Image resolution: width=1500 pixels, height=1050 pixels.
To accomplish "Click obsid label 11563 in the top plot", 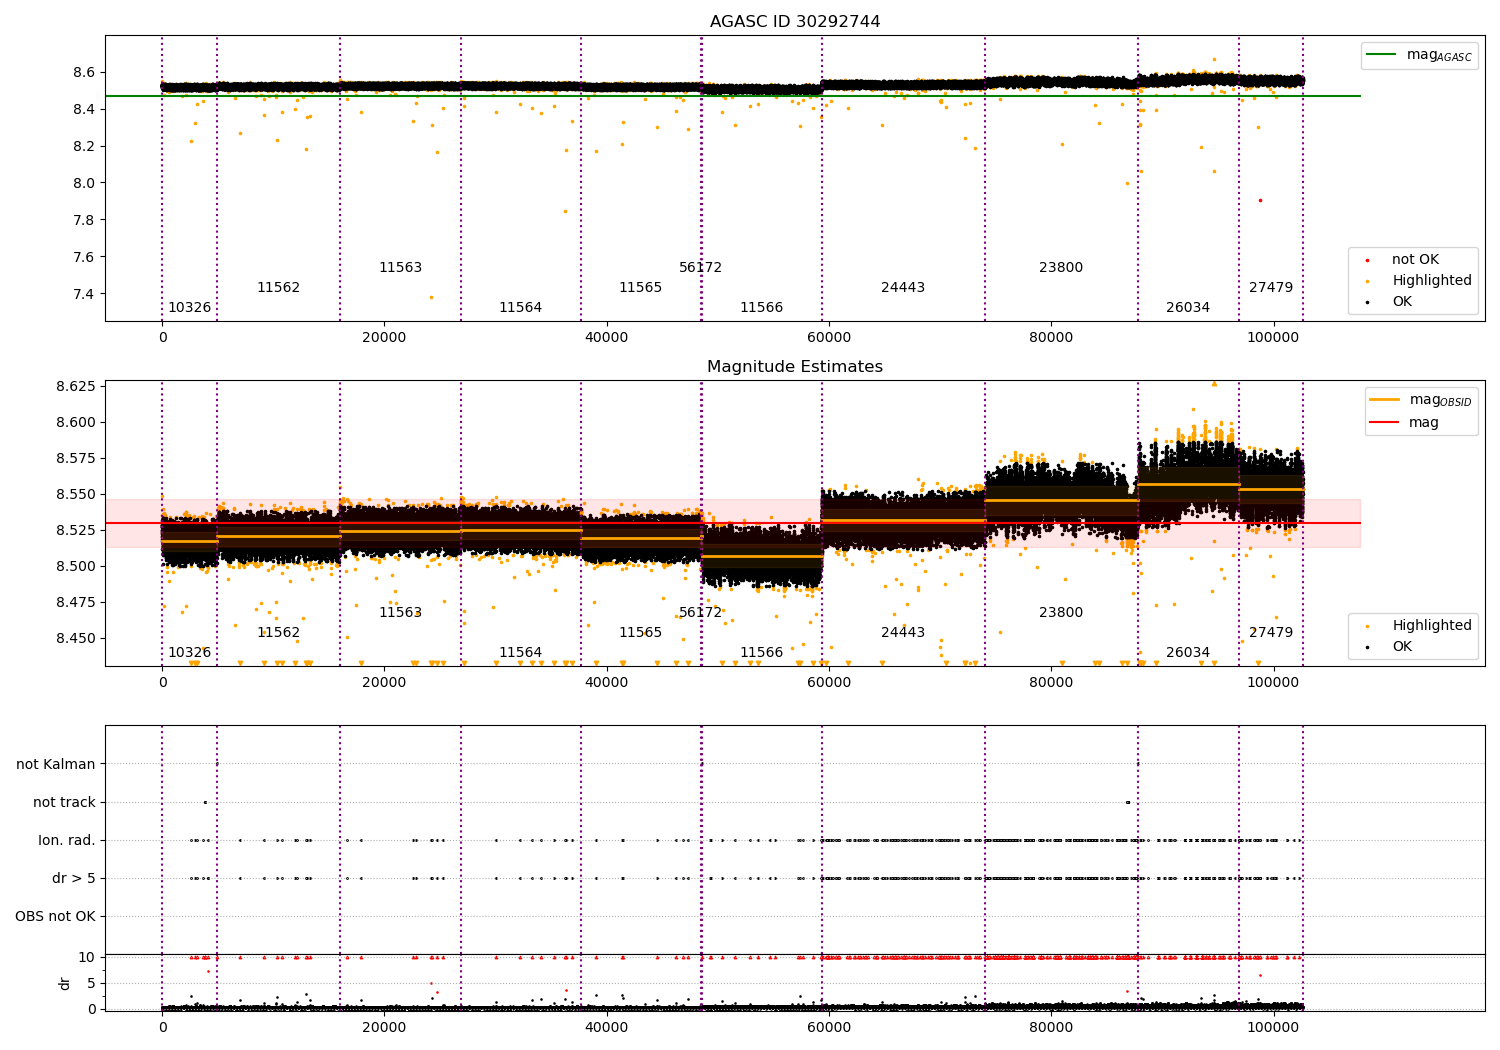I will click(400, 268).
